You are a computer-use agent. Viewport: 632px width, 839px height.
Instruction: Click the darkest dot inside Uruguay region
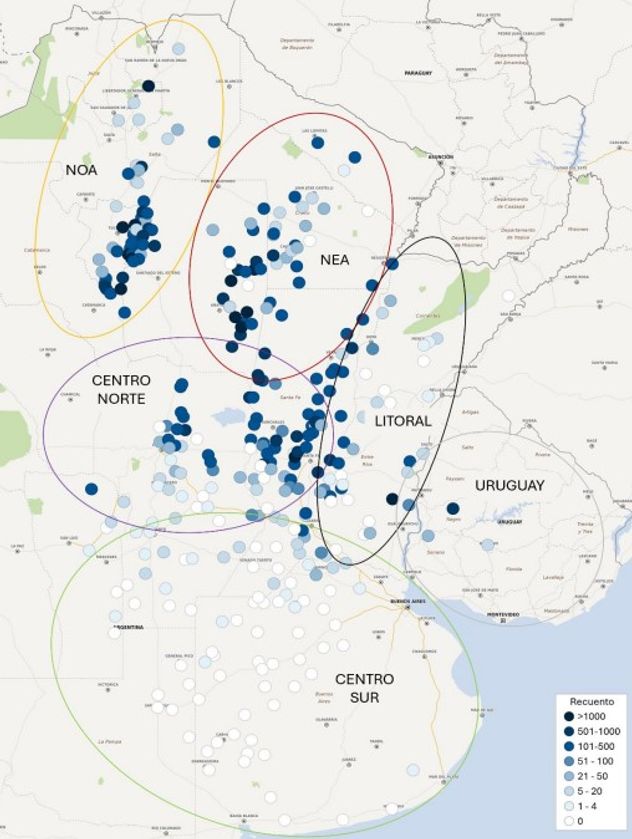453,508
